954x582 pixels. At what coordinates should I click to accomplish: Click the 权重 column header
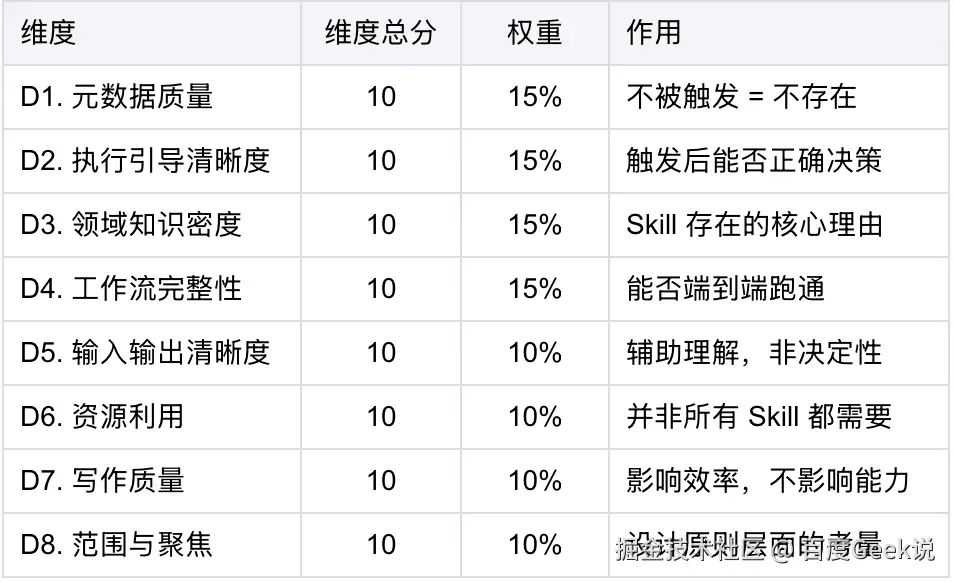(x=534, y=33)
